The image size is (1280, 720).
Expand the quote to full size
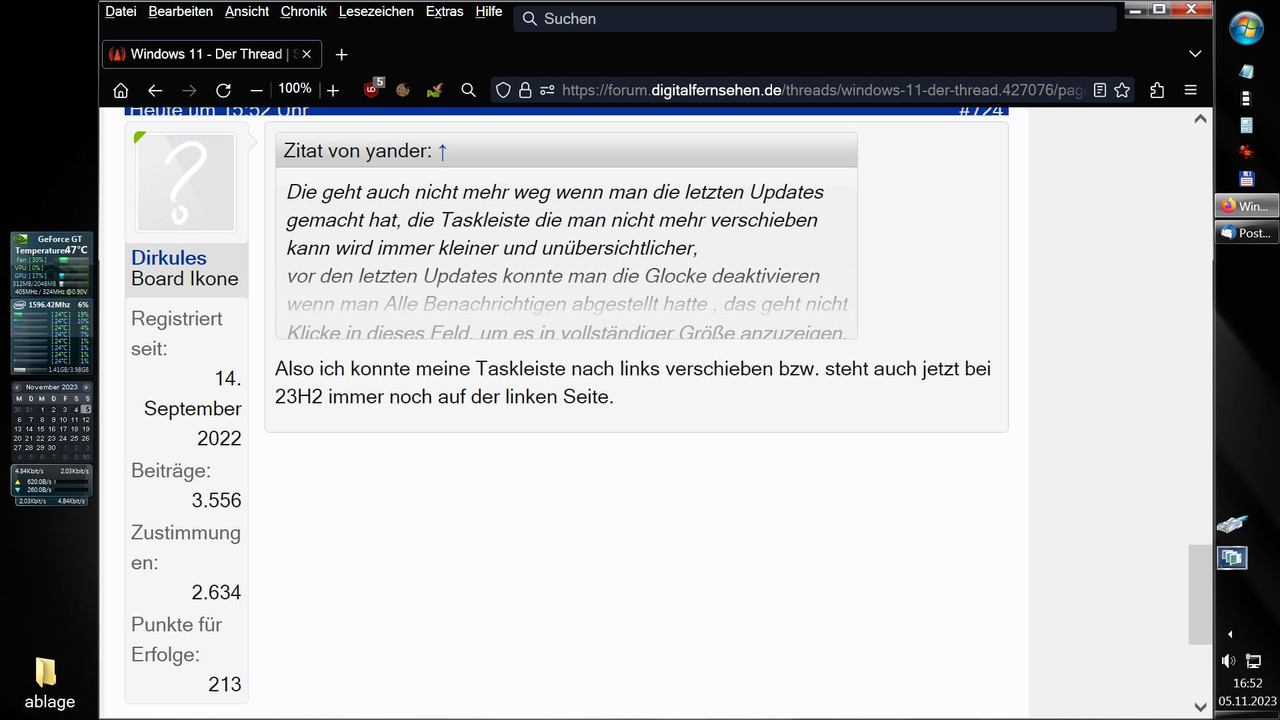(x=566, y=332)
